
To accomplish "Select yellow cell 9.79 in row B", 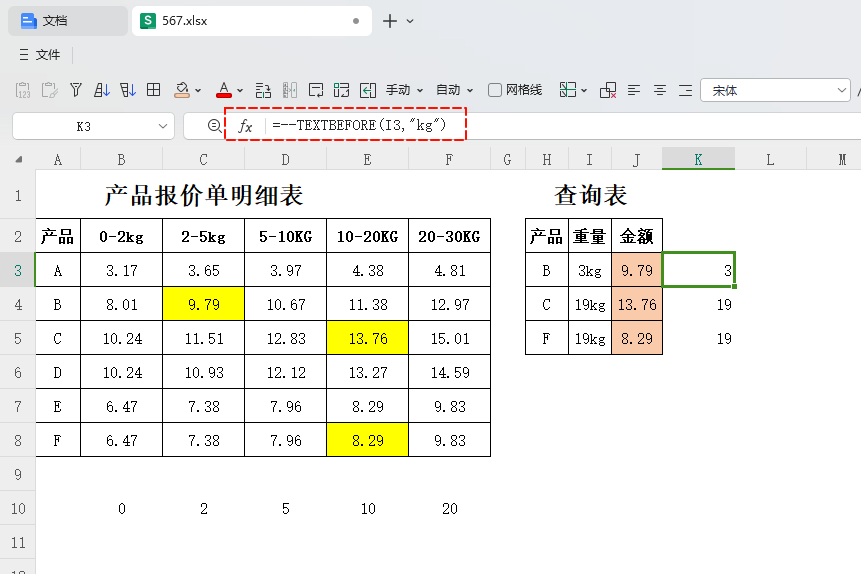I will [203, 304].
